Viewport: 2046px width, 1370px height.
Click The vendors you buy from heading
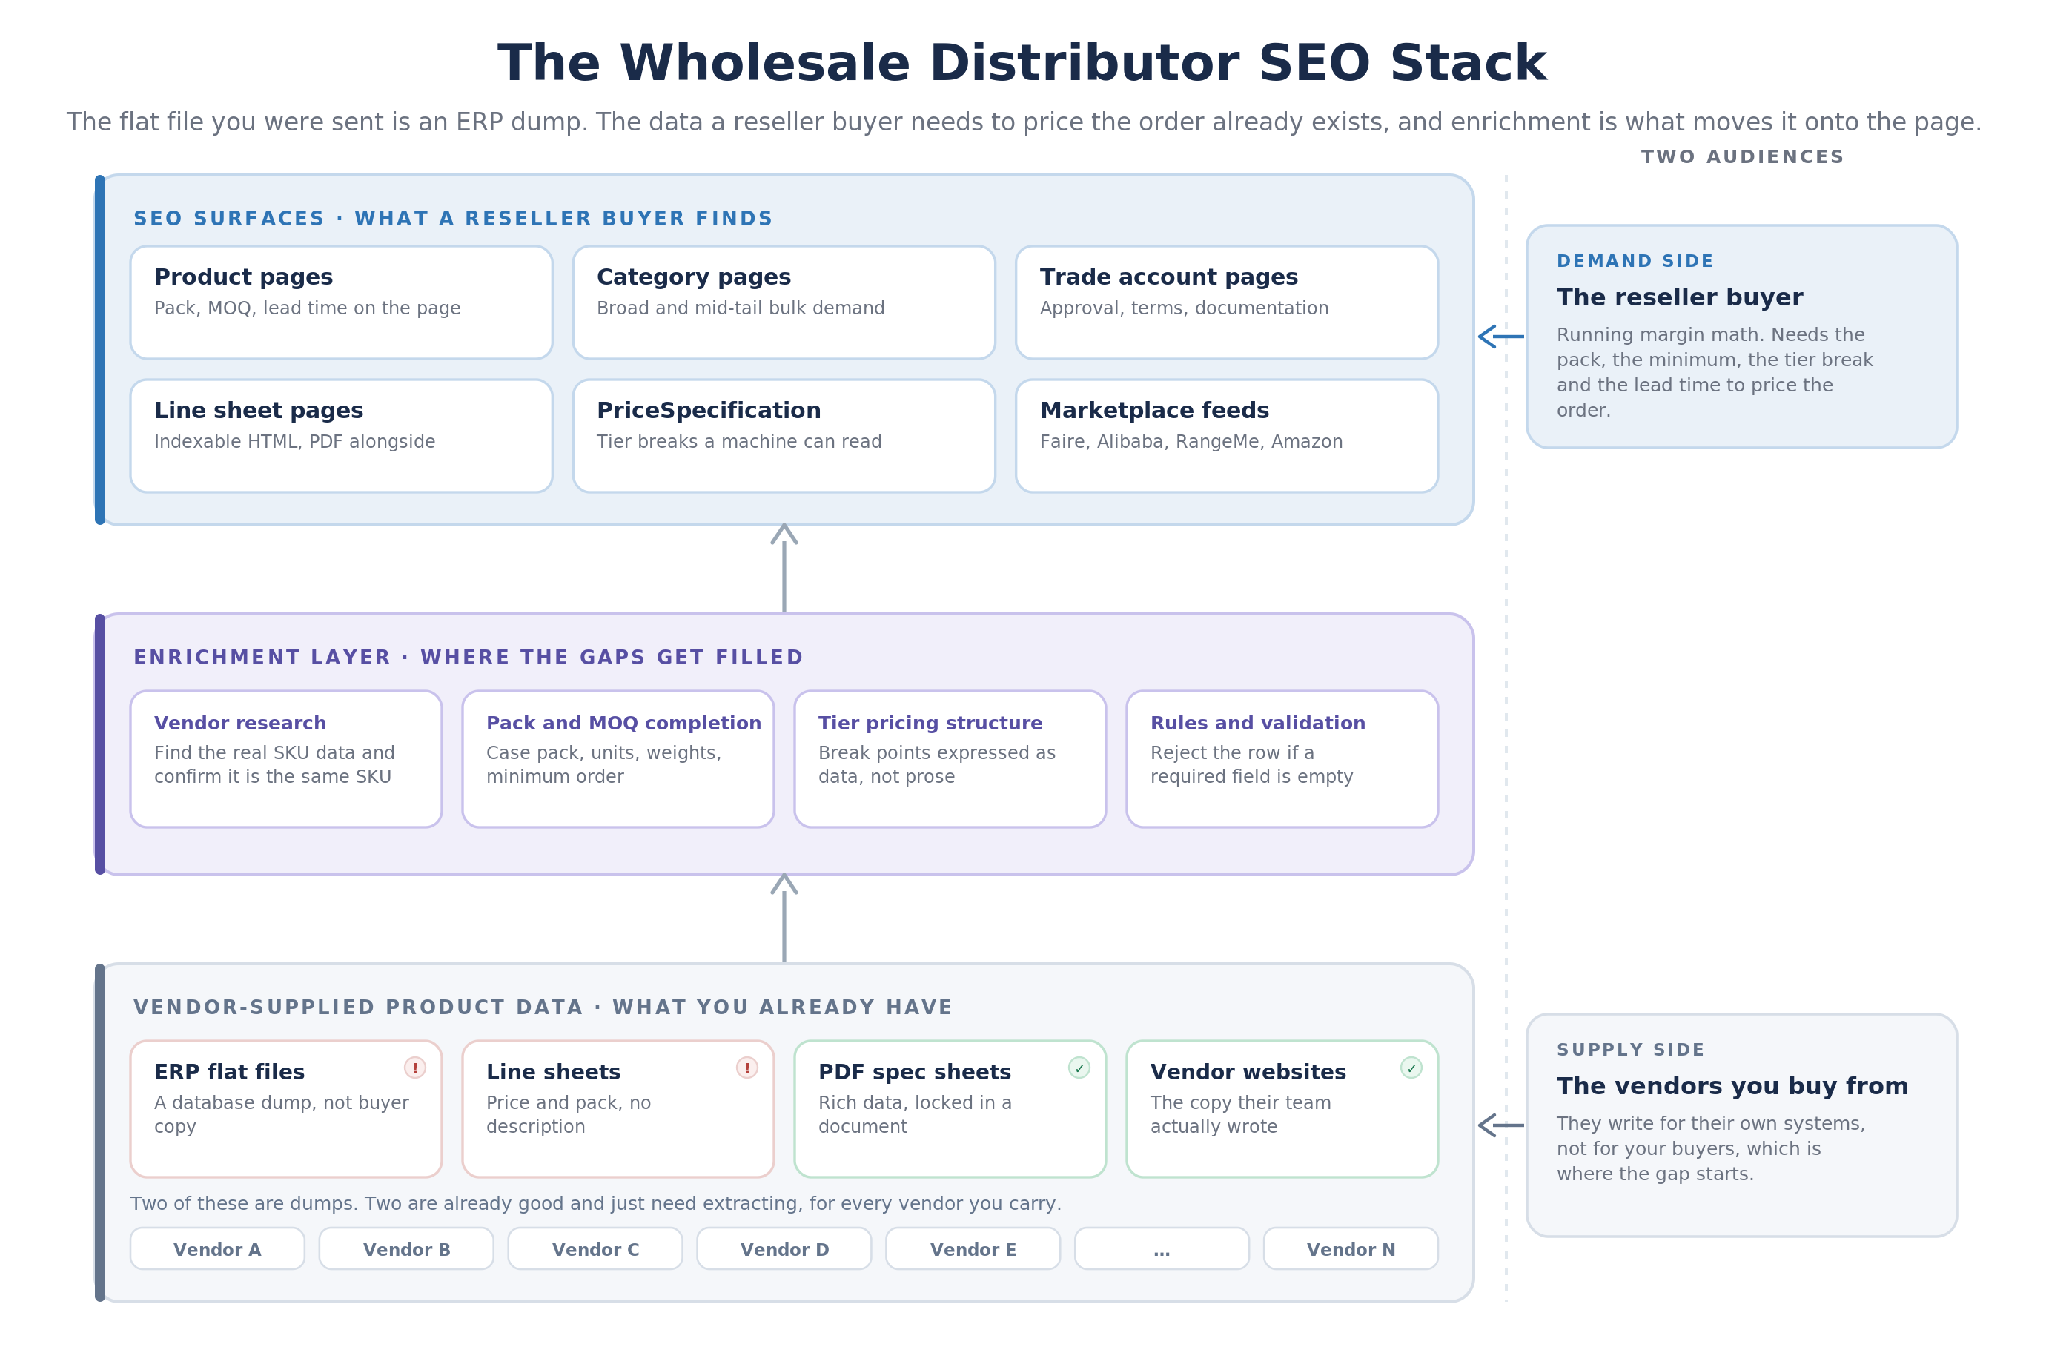point(1732,1086)
